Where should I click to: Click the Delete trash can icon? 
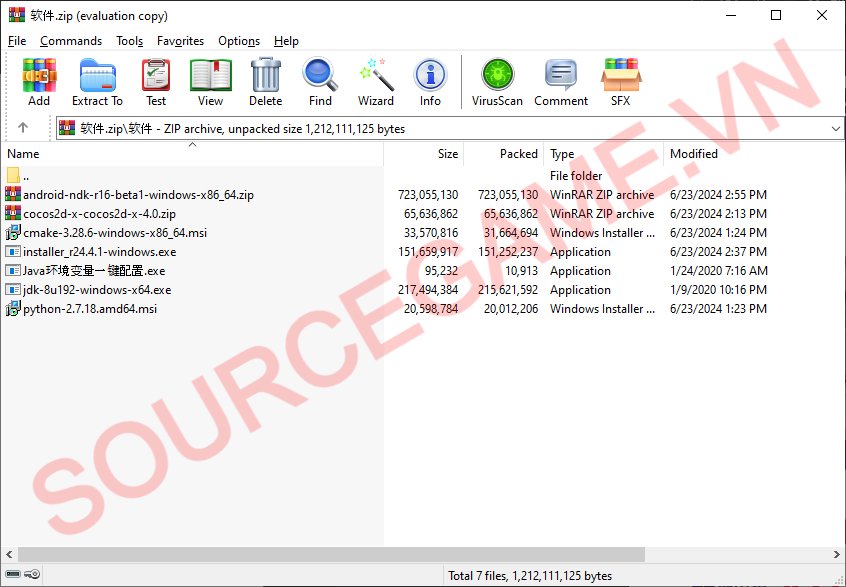click(265, 81)
